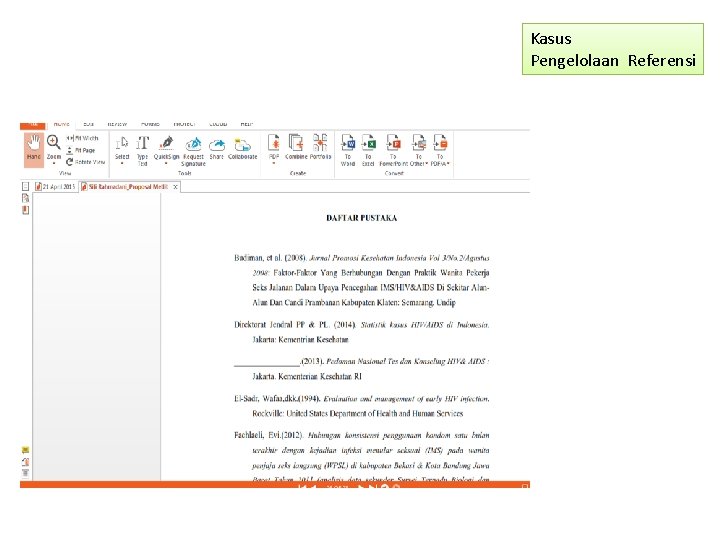The width and height of the screenshot is (720, 540).
Task: Open the HOME ribbon tab
Action: (61, 124)
